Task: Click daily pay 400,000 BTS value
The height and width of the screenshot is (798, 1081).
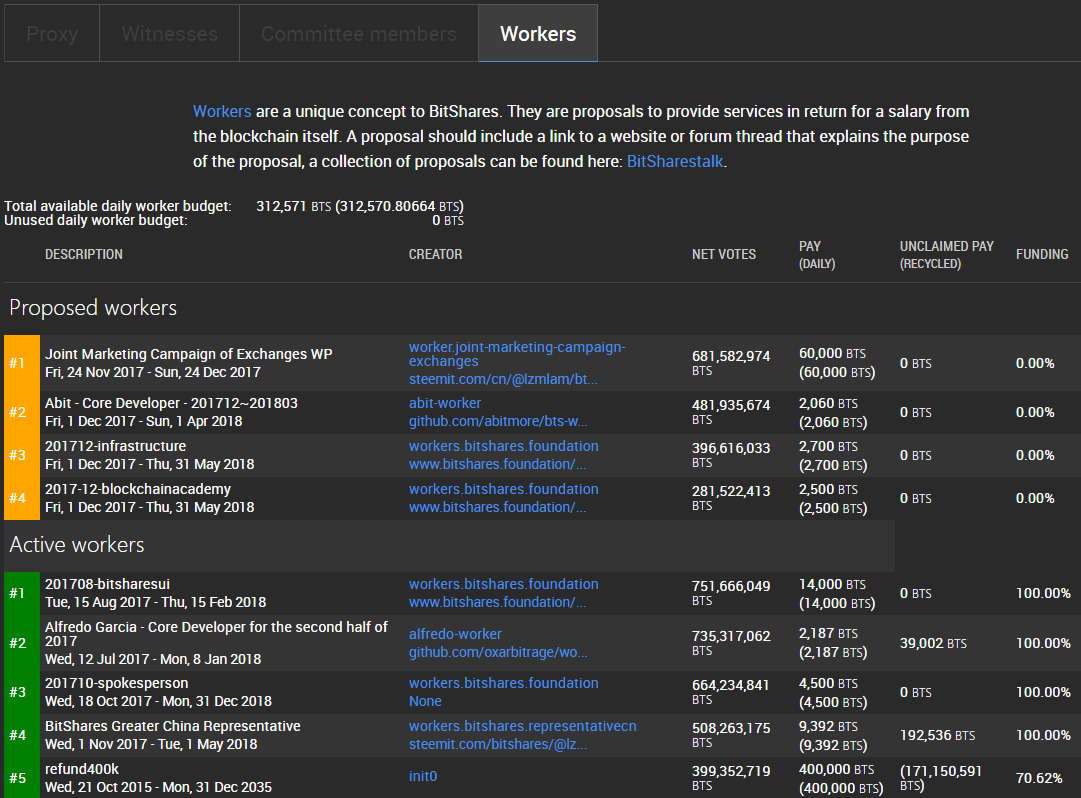Action: [x=836, y=770]
